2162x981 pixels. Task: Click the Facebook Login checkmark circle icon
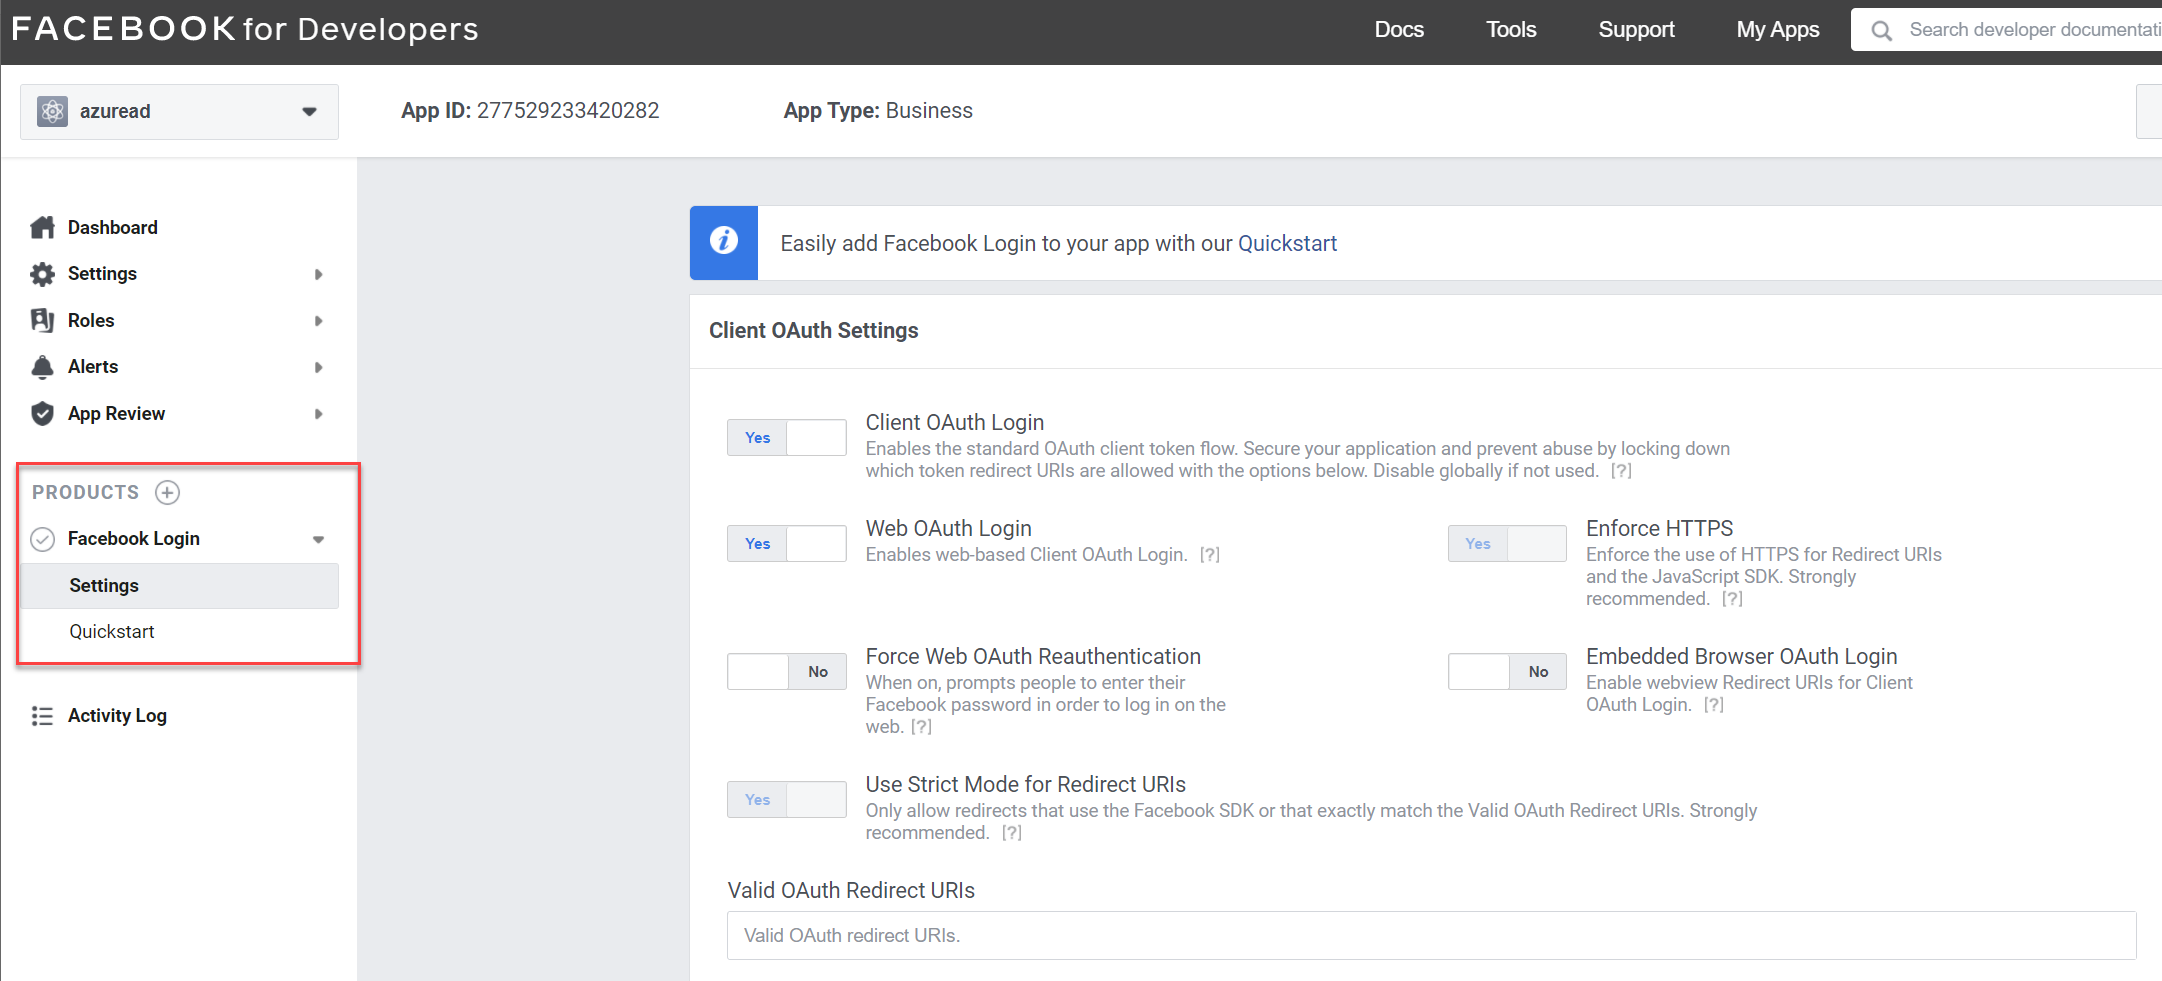42,539
